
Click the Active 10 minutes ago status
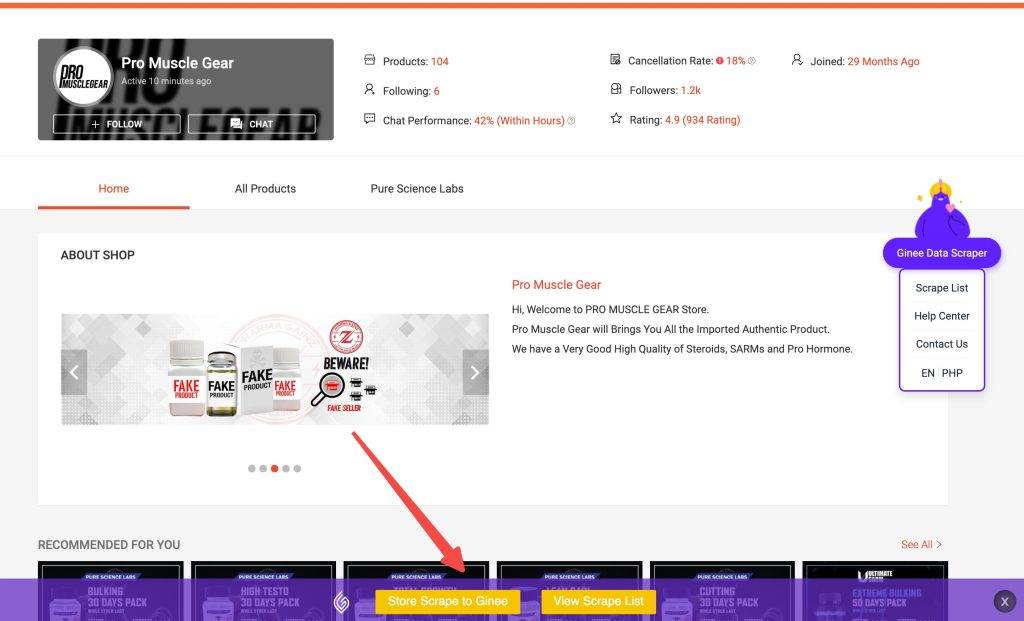click(x=166, y=81)
